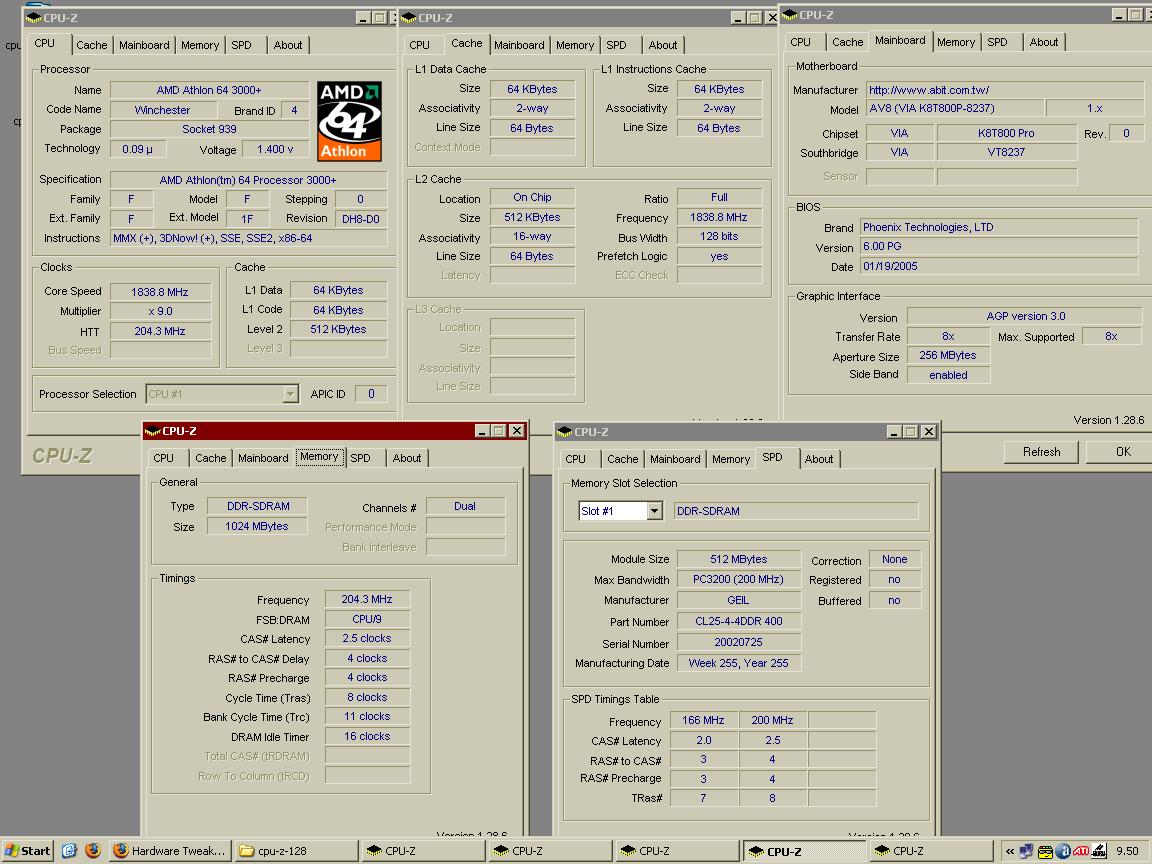Click the multiplier value 'x 9.0'
Image resolution: width=1152 pixels, height=864 pixels.
click(160, 312)
